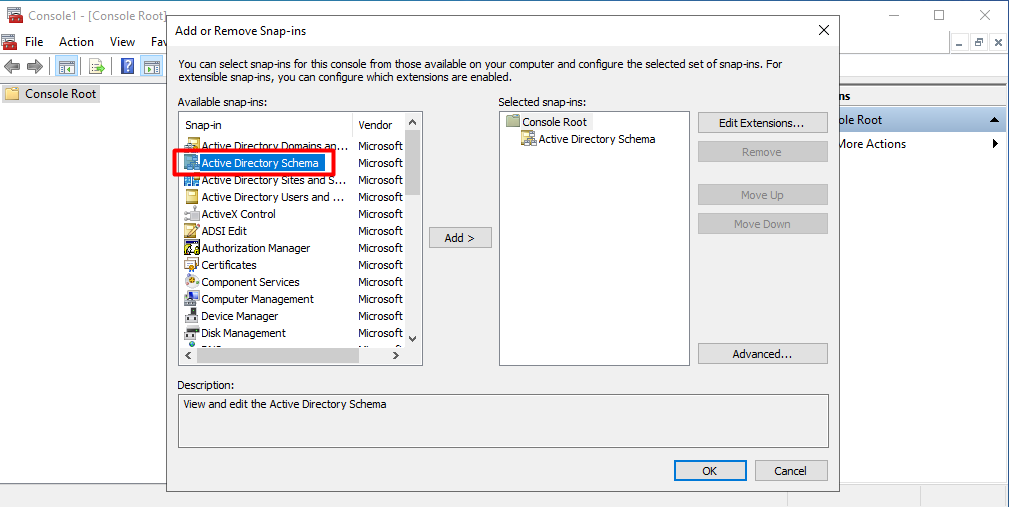
Task: Click the ActiveX Control snap-in icon
Action: tap(192, 214)
